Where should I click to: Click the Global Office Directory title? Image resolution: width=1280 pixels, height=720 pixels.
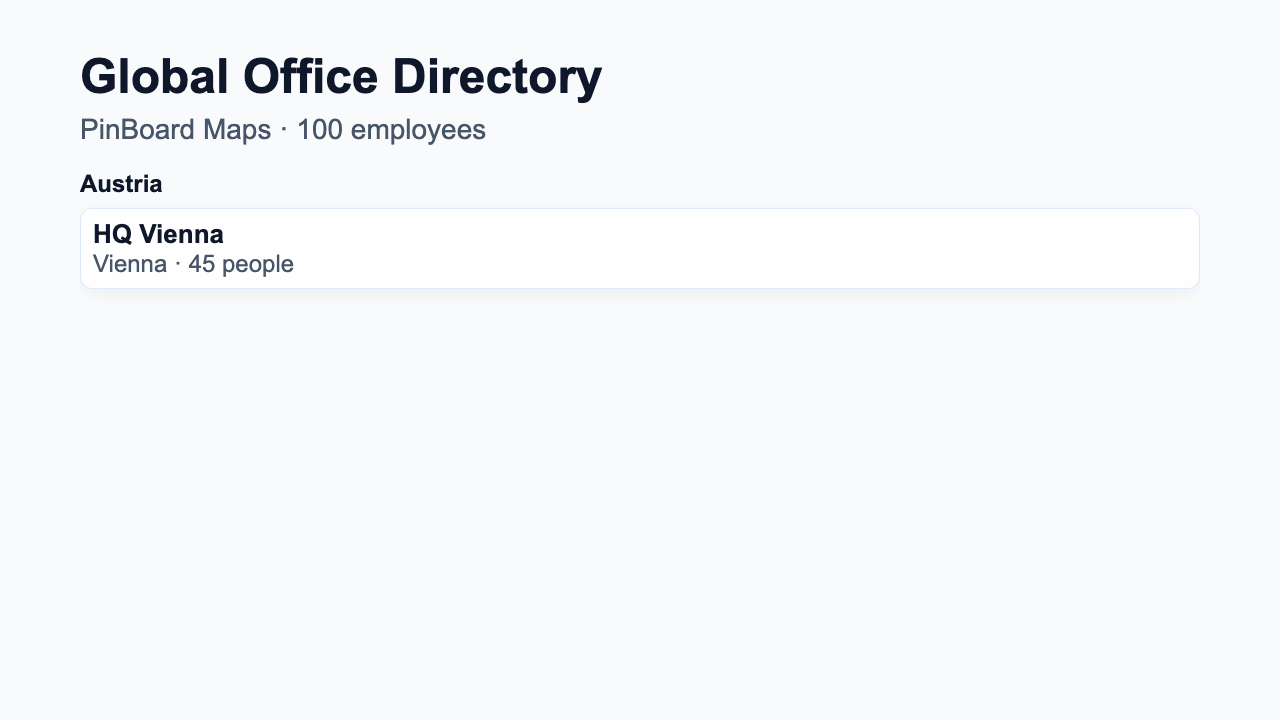pos(341,75)
